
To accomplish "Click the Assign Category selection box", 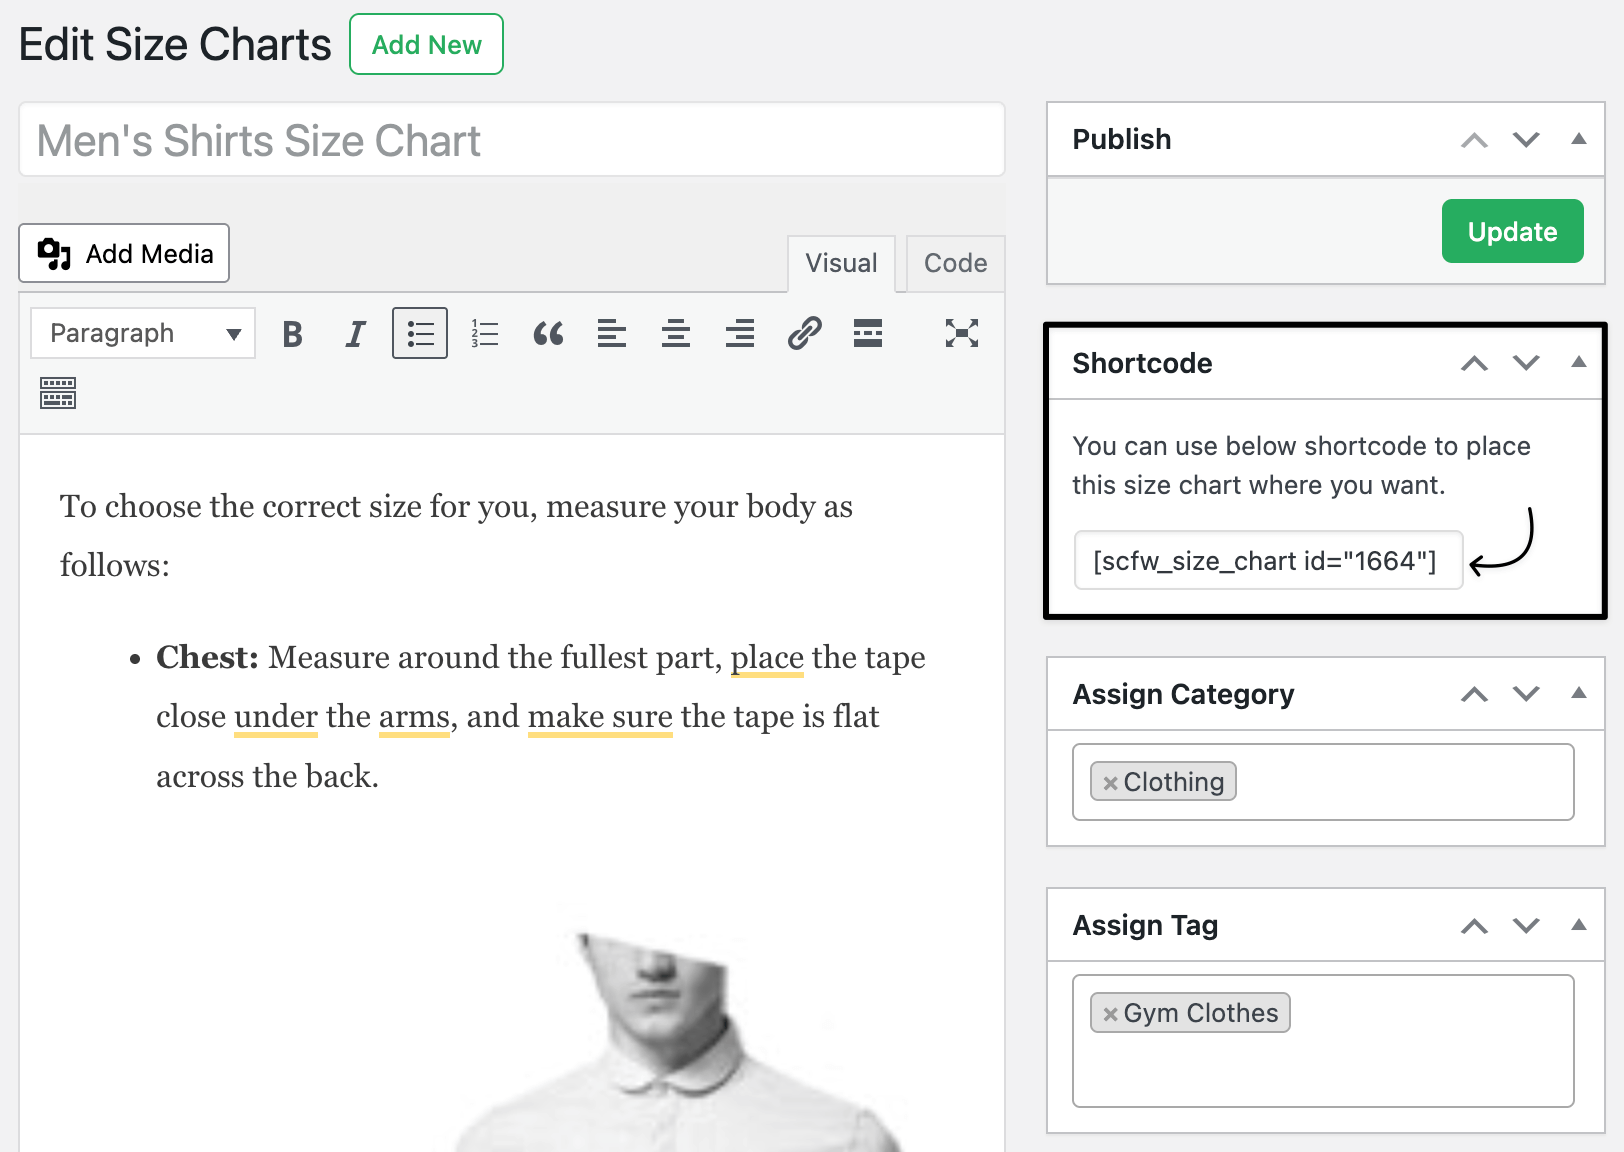I will [x=1323, y=782].
